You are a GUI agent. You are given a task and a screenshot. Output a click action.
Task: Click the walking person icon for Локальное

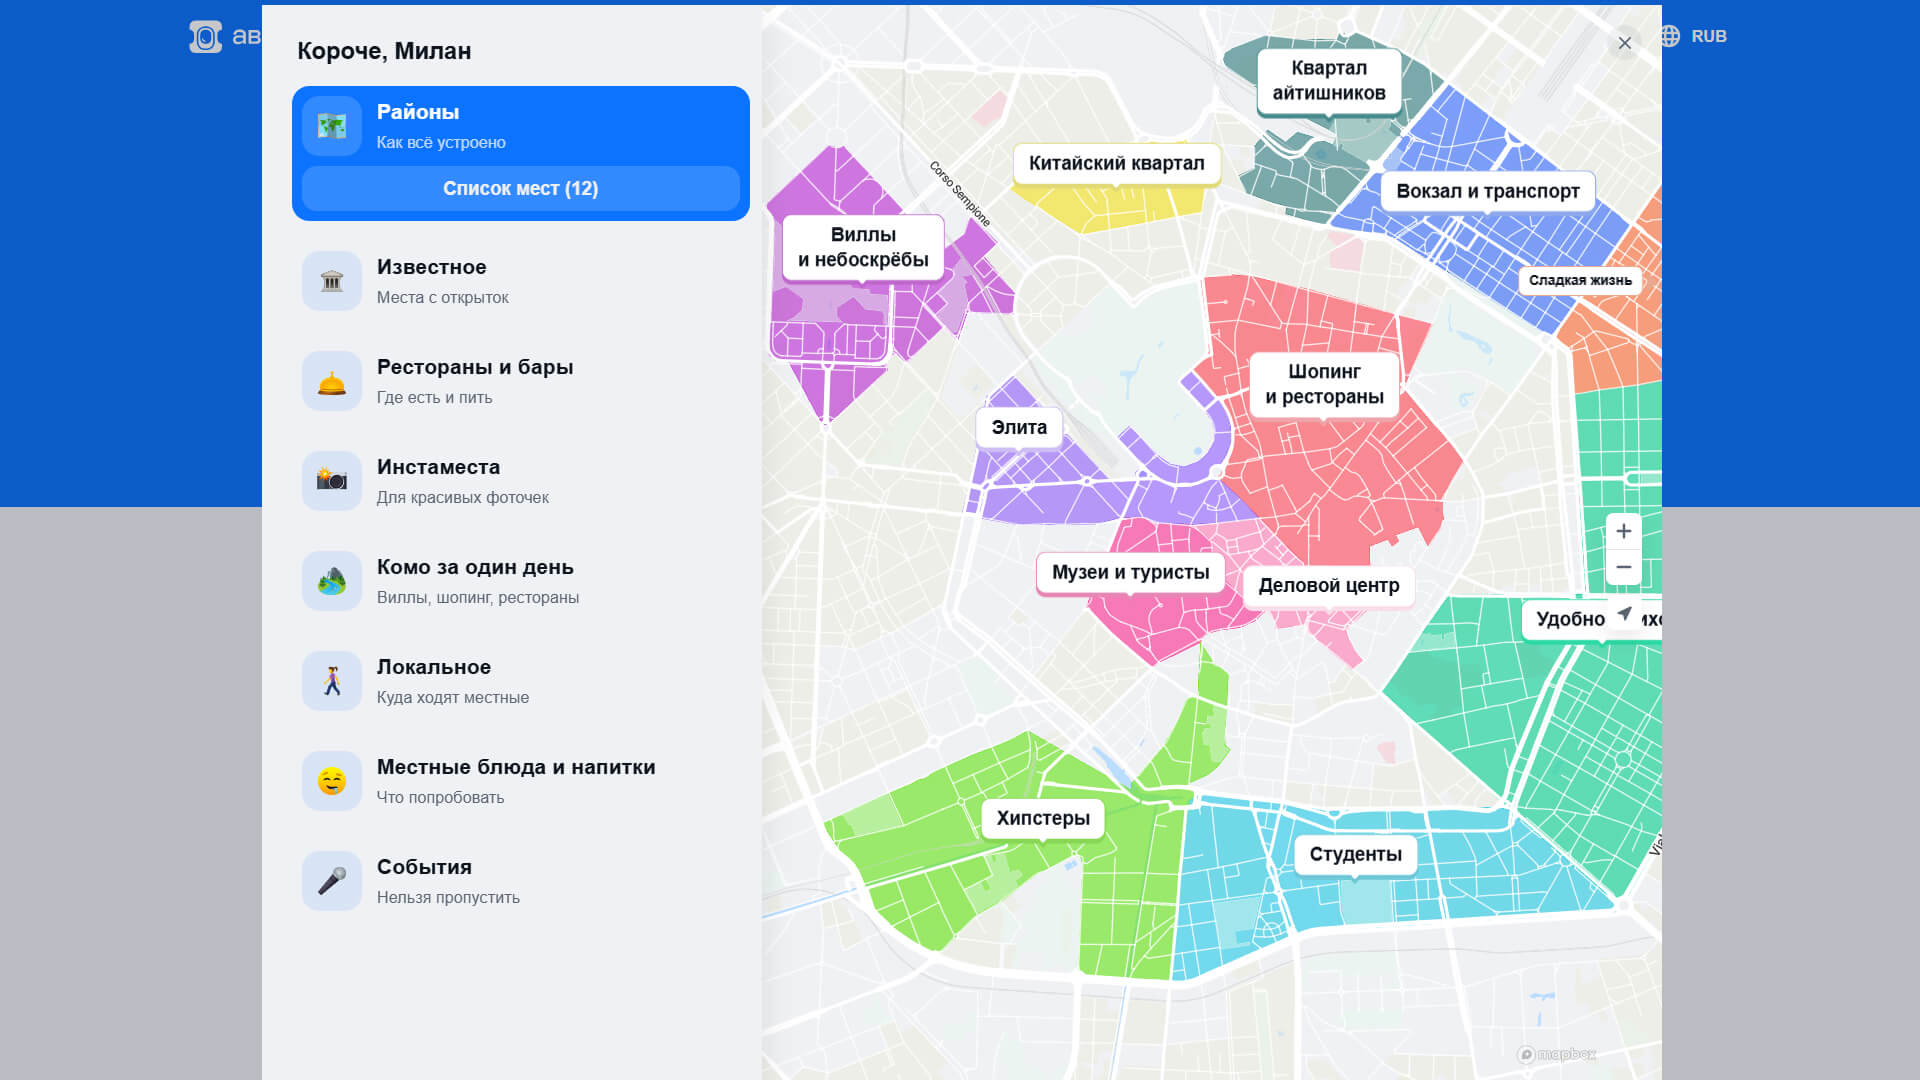332,681
